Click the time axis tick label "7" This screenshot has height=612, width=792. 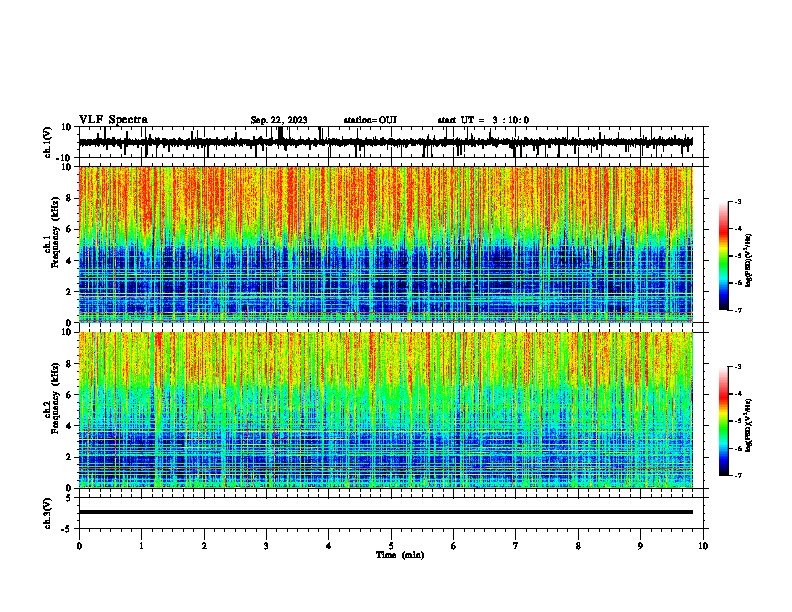coord(516,546)
